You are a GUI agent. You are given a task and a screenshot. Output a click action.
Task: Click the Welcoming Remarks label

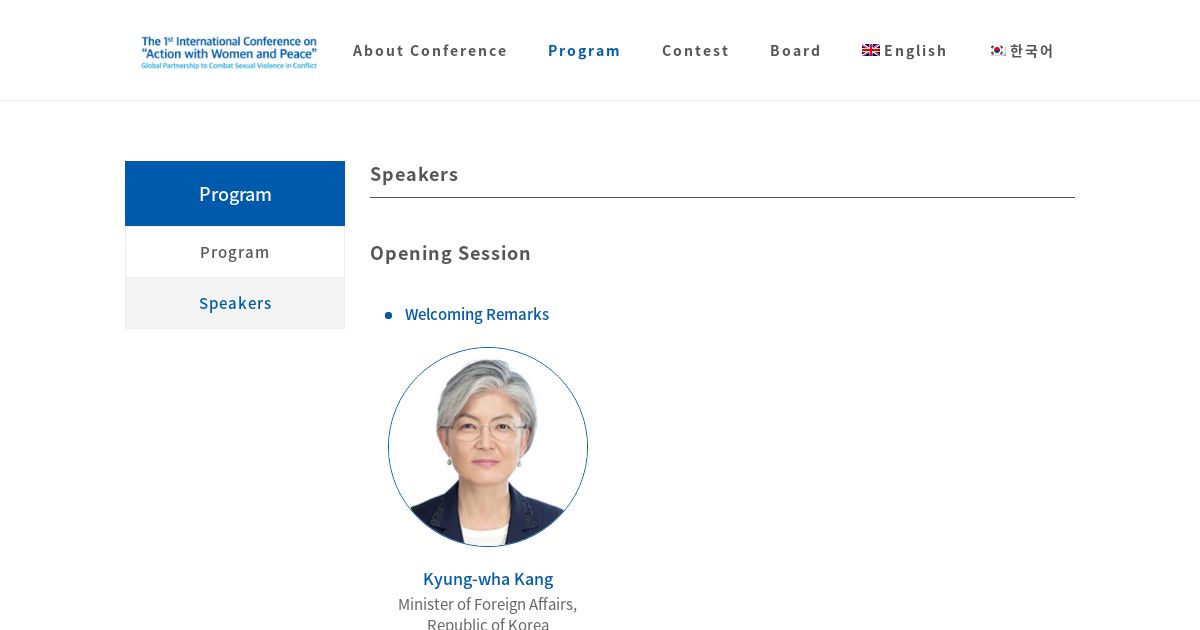pos(477,314)
